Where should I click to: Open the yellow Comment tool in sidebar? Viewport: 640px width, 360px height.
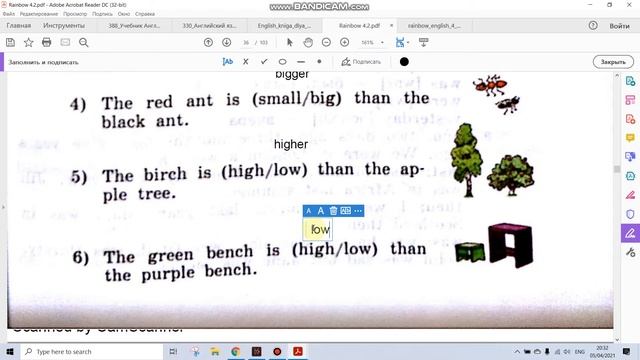[x=630, y=138]
